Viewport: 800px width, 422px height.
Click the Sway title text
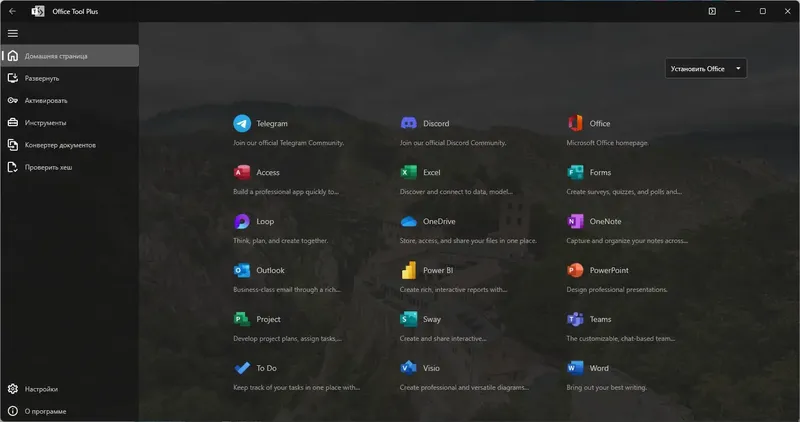[432, 319]
